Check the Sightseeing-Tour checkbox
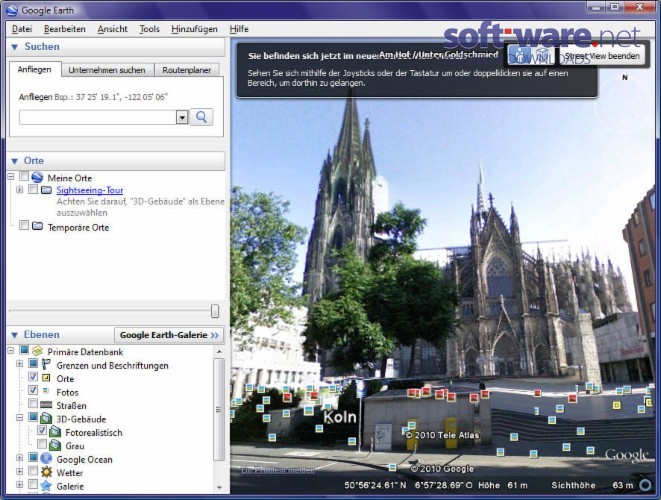This screenshot has height=500, width=661. coord(33,189)
